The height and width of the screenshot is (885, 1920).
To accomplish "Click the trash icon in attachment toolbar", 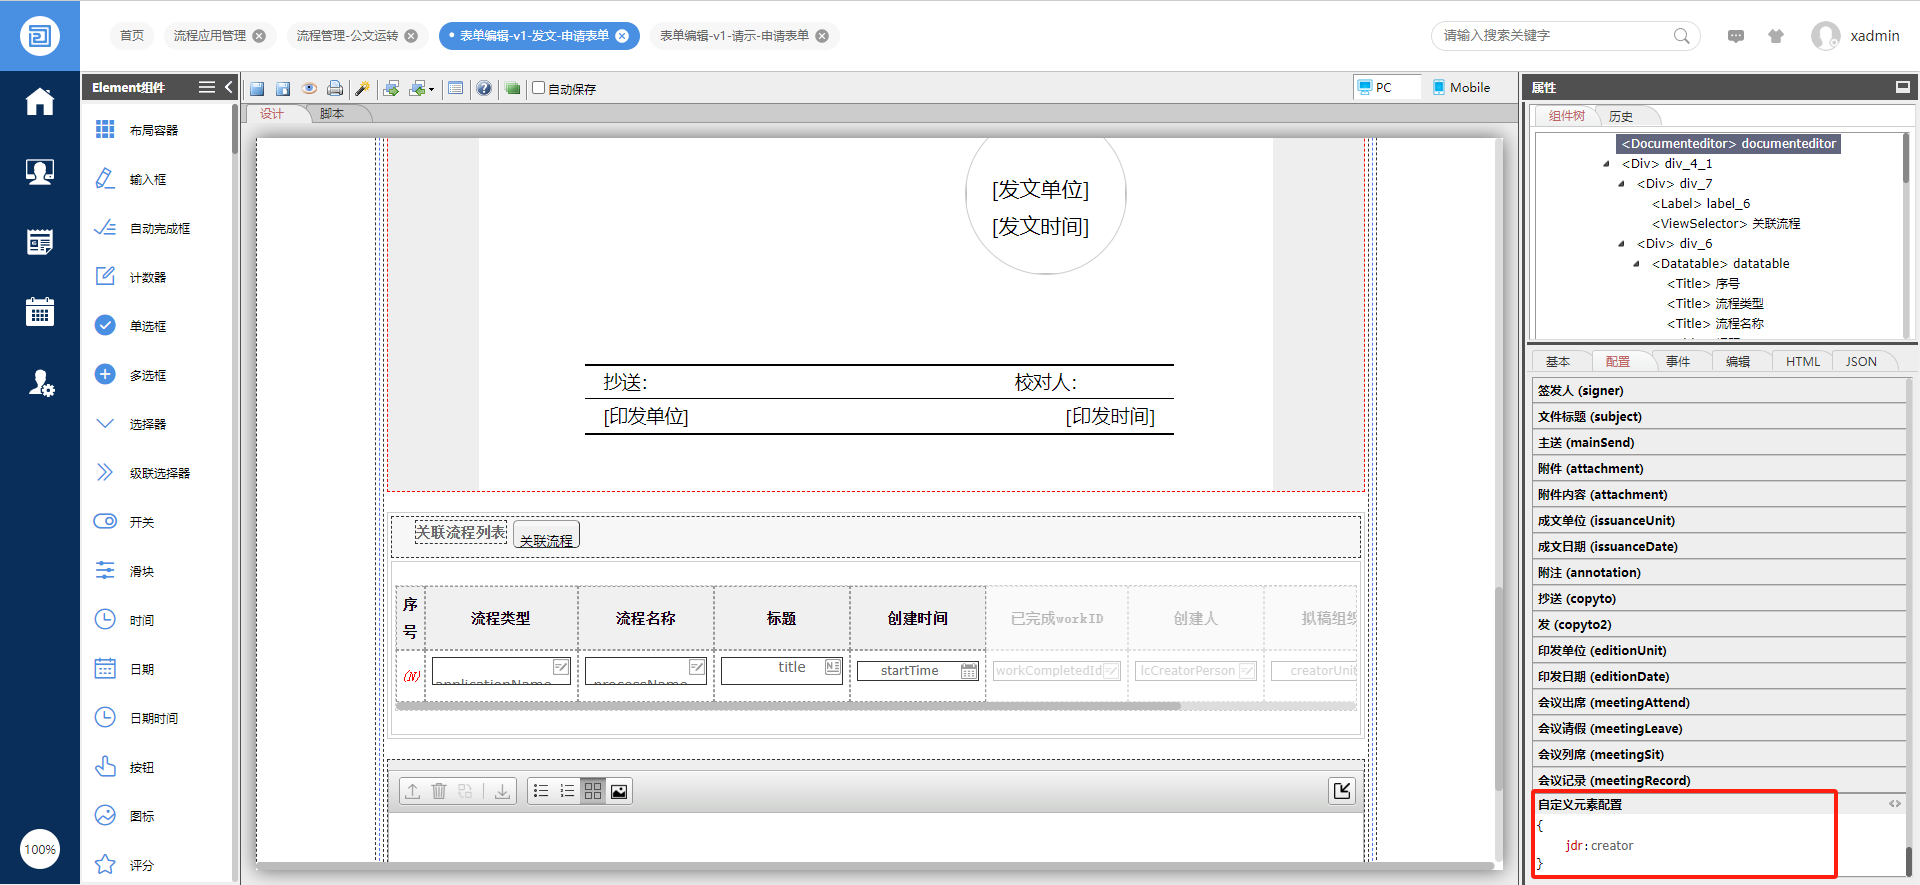I will coord(439,791).
